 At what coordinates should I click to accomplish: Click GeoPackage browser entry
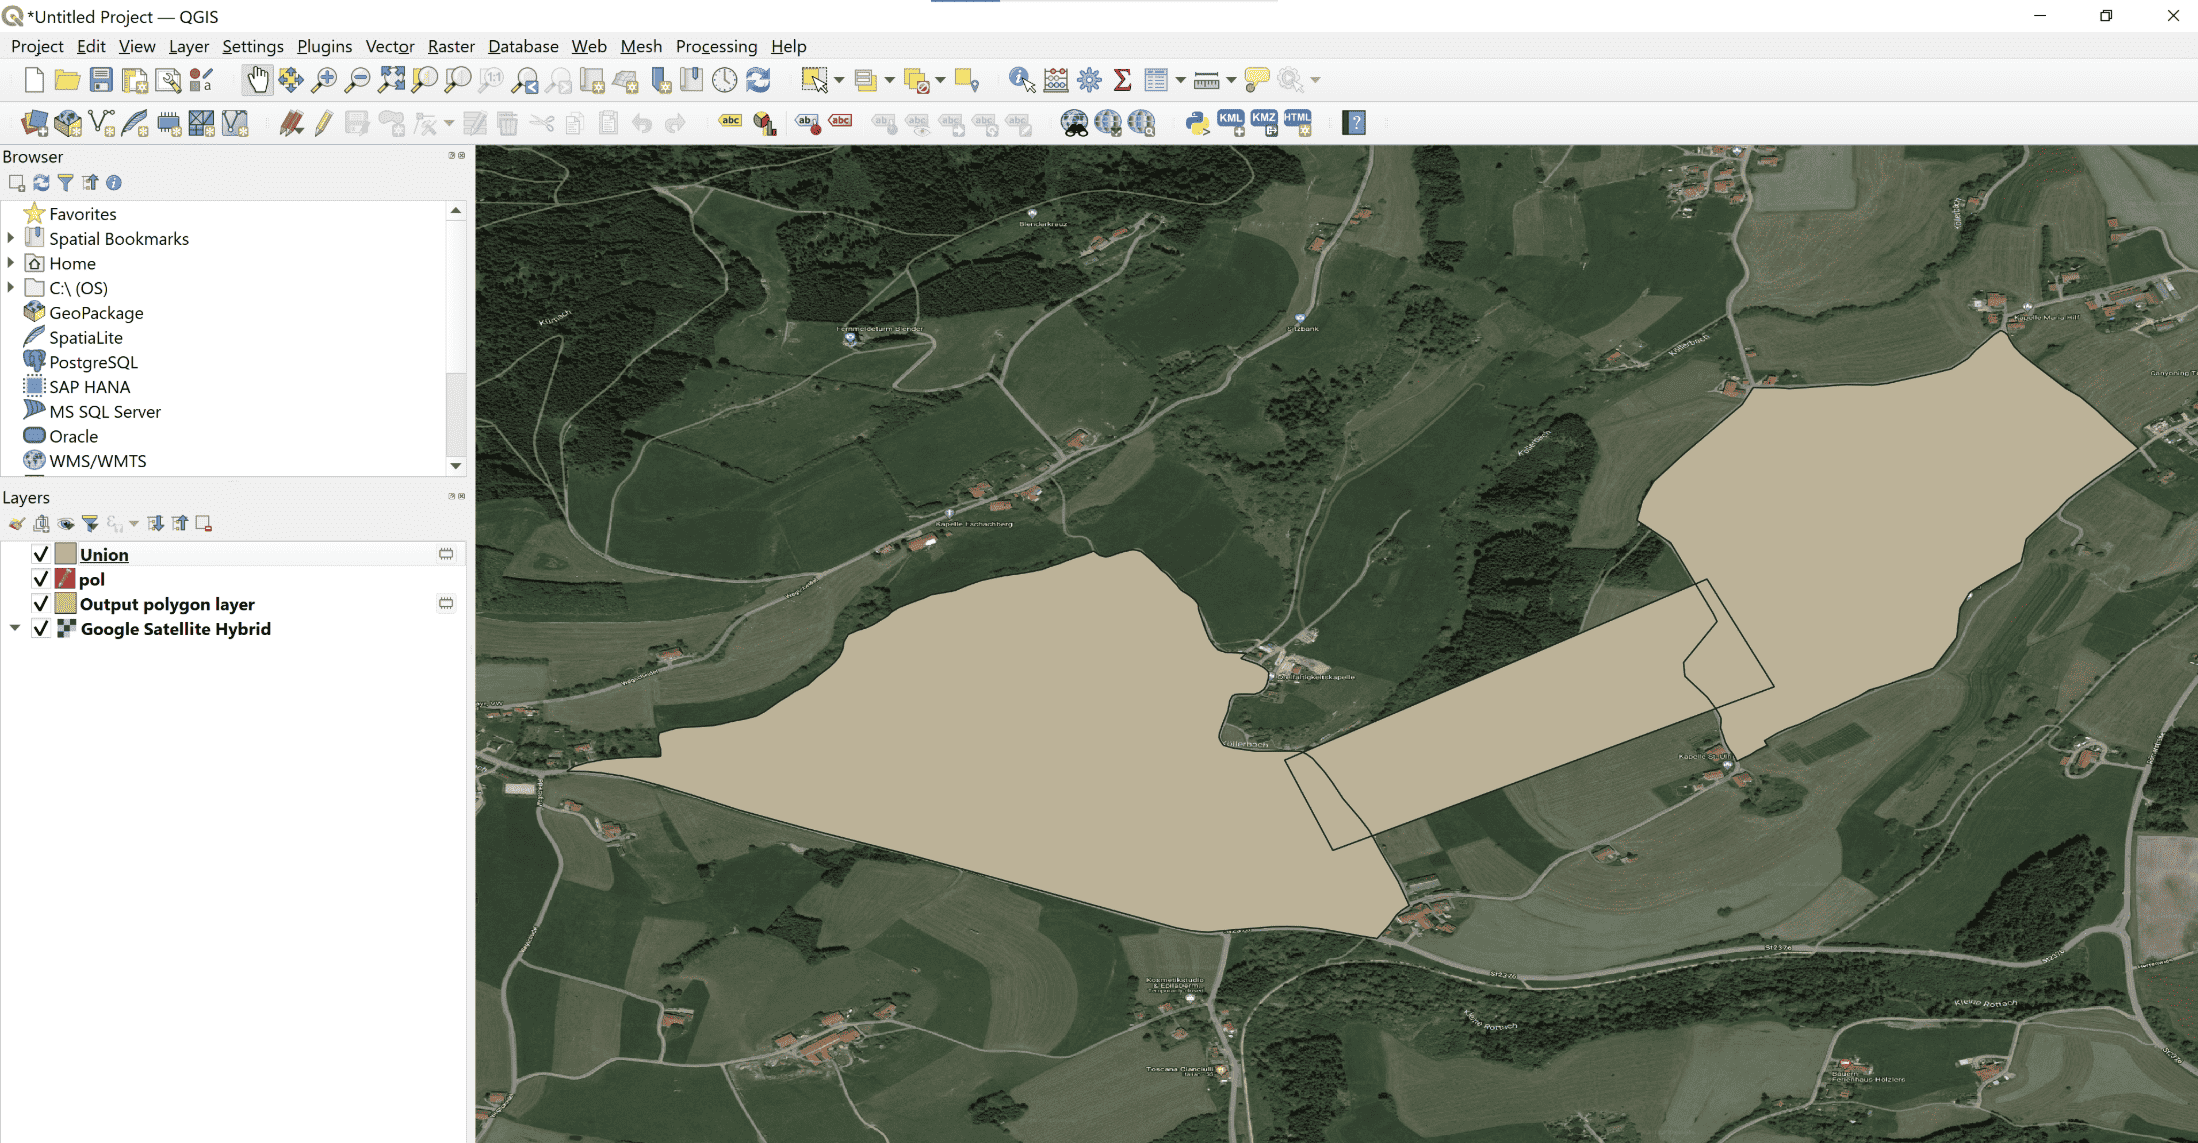tap(96, 313)
